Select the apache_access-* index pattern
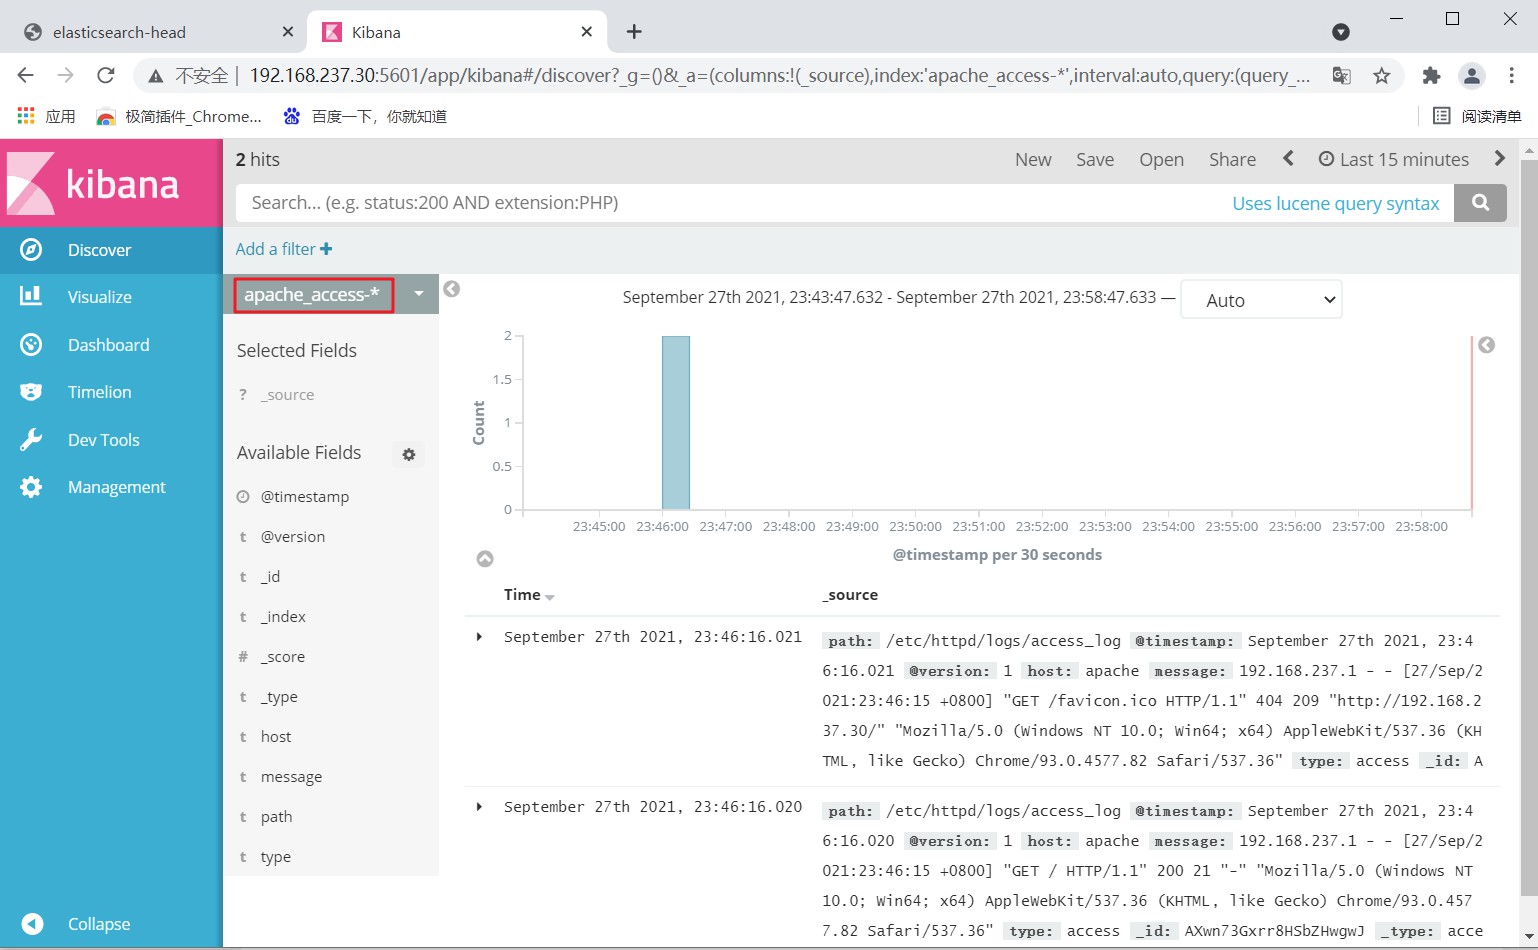The width and height of the screenshot is (1538, 950). pyautogui.click(x=313, y=294)
